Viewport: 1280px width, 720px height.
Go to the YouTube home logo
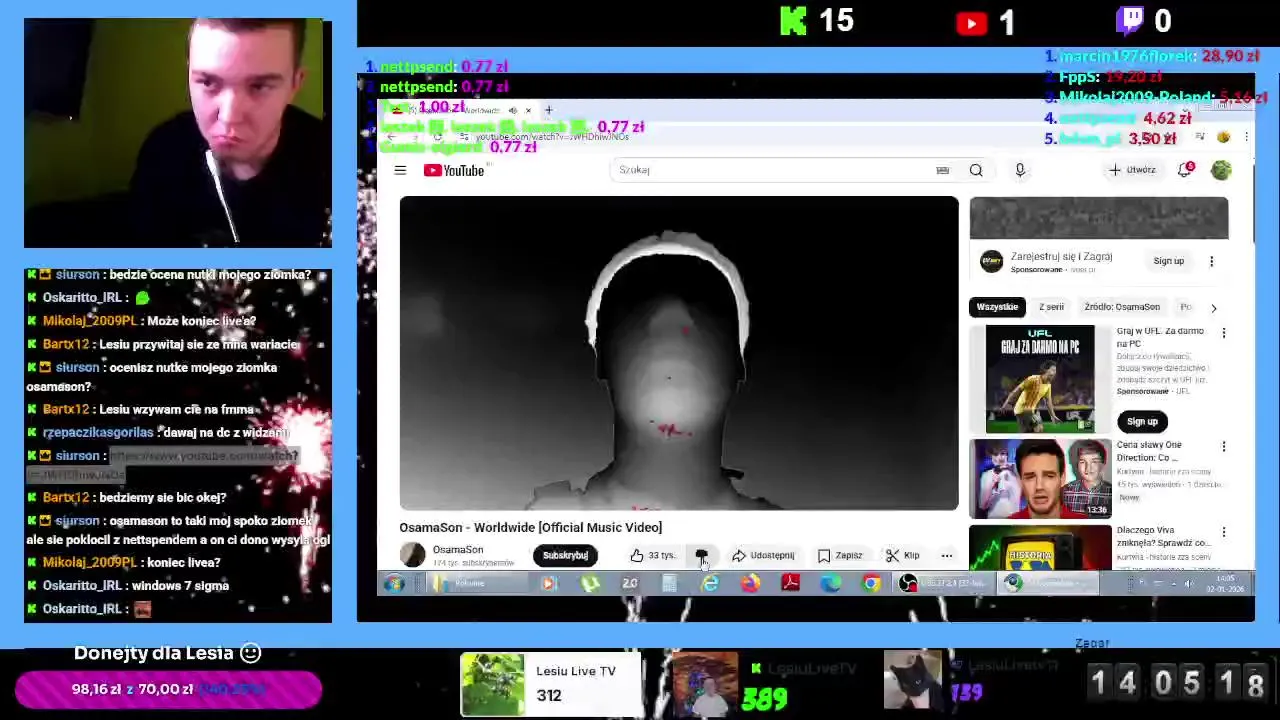[454, 171]
